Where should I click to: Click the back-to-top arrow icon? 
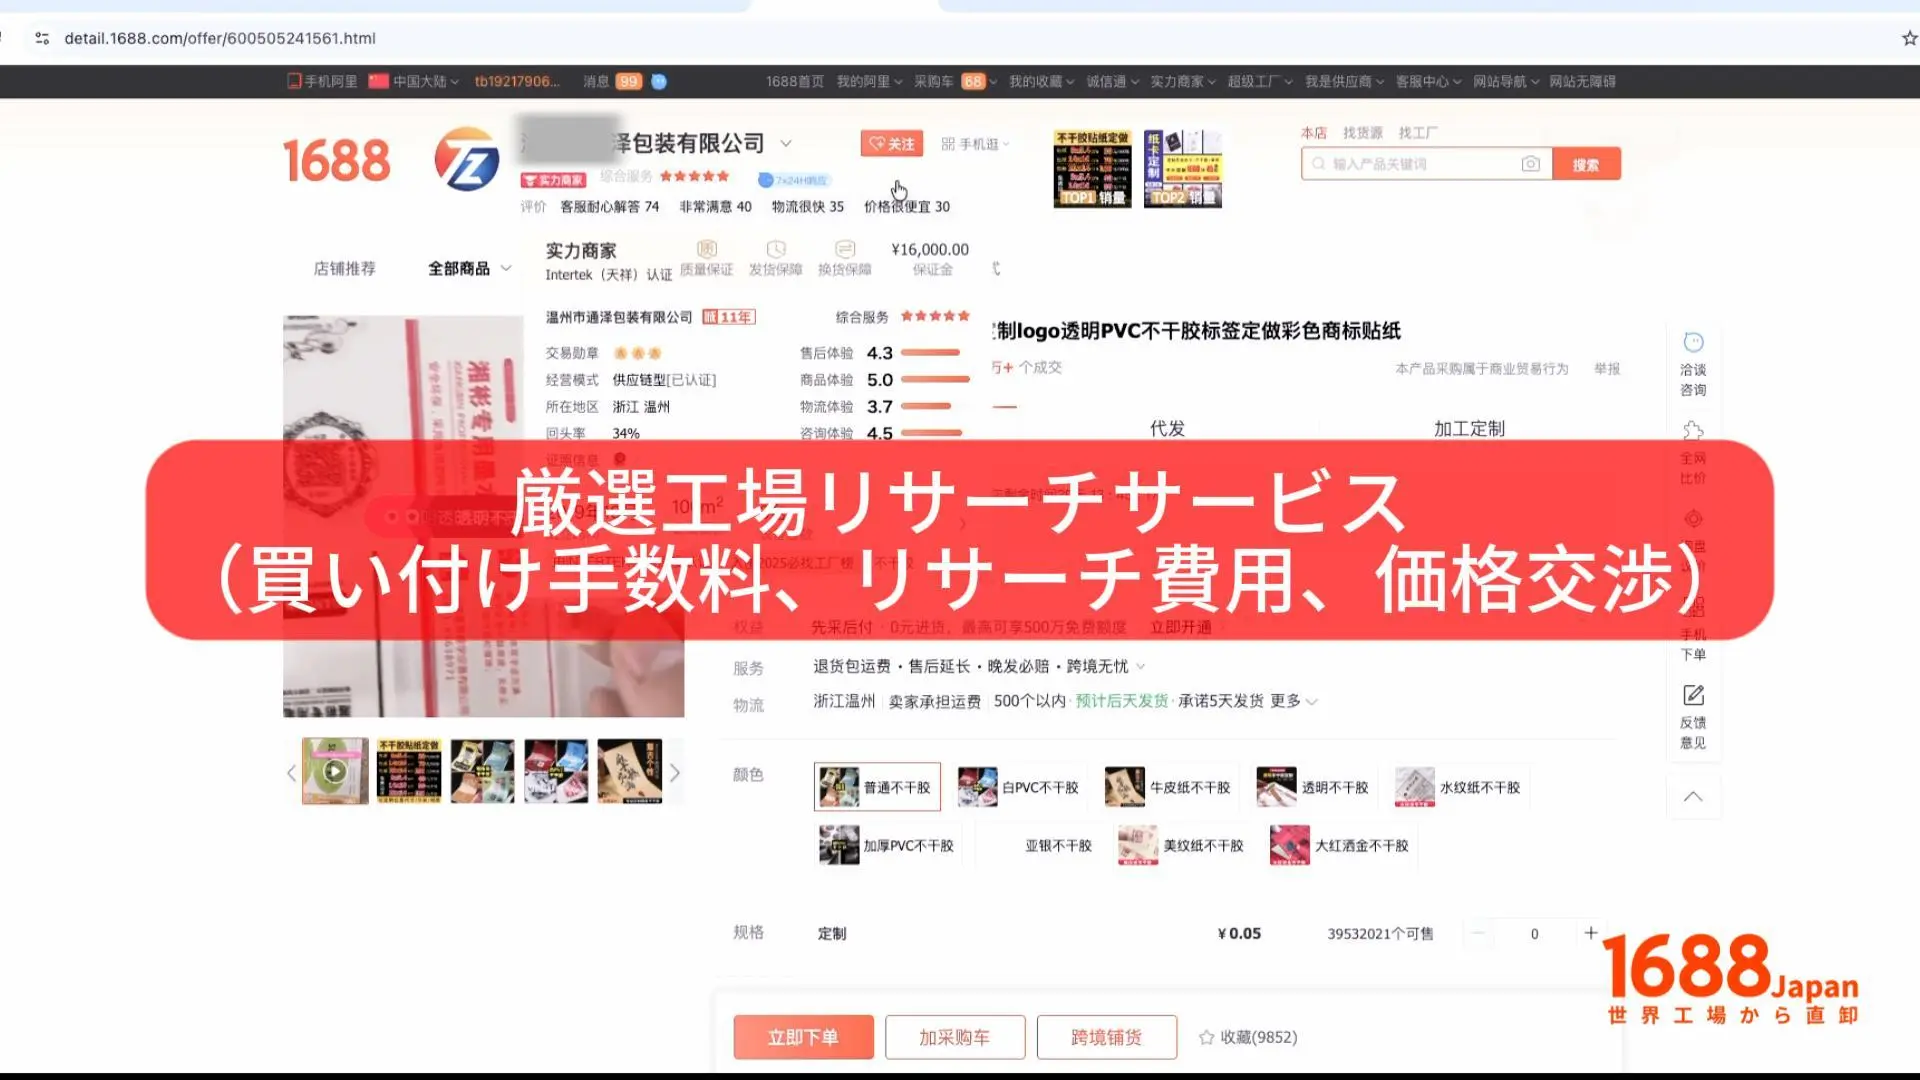[x=1692, y=796]
